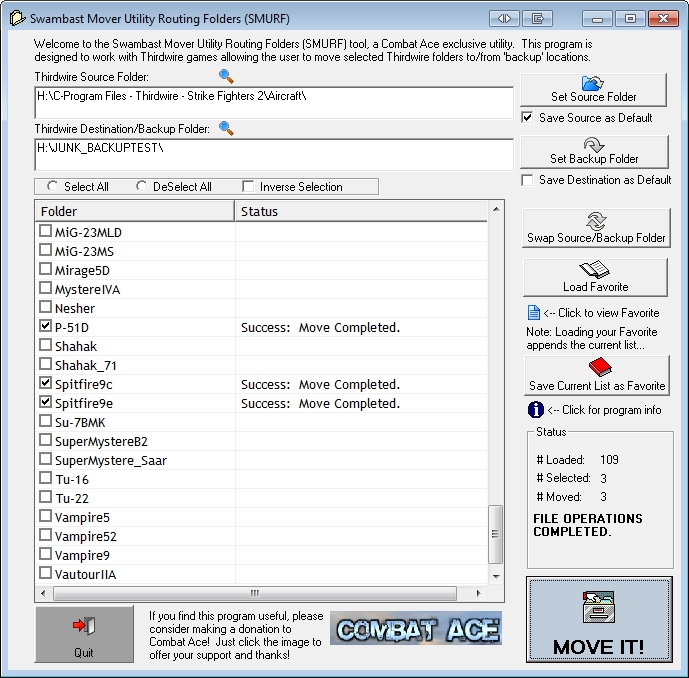Choose the Select All radio button
Viewport: 689px width, 678px height.
tap(52, 186)
